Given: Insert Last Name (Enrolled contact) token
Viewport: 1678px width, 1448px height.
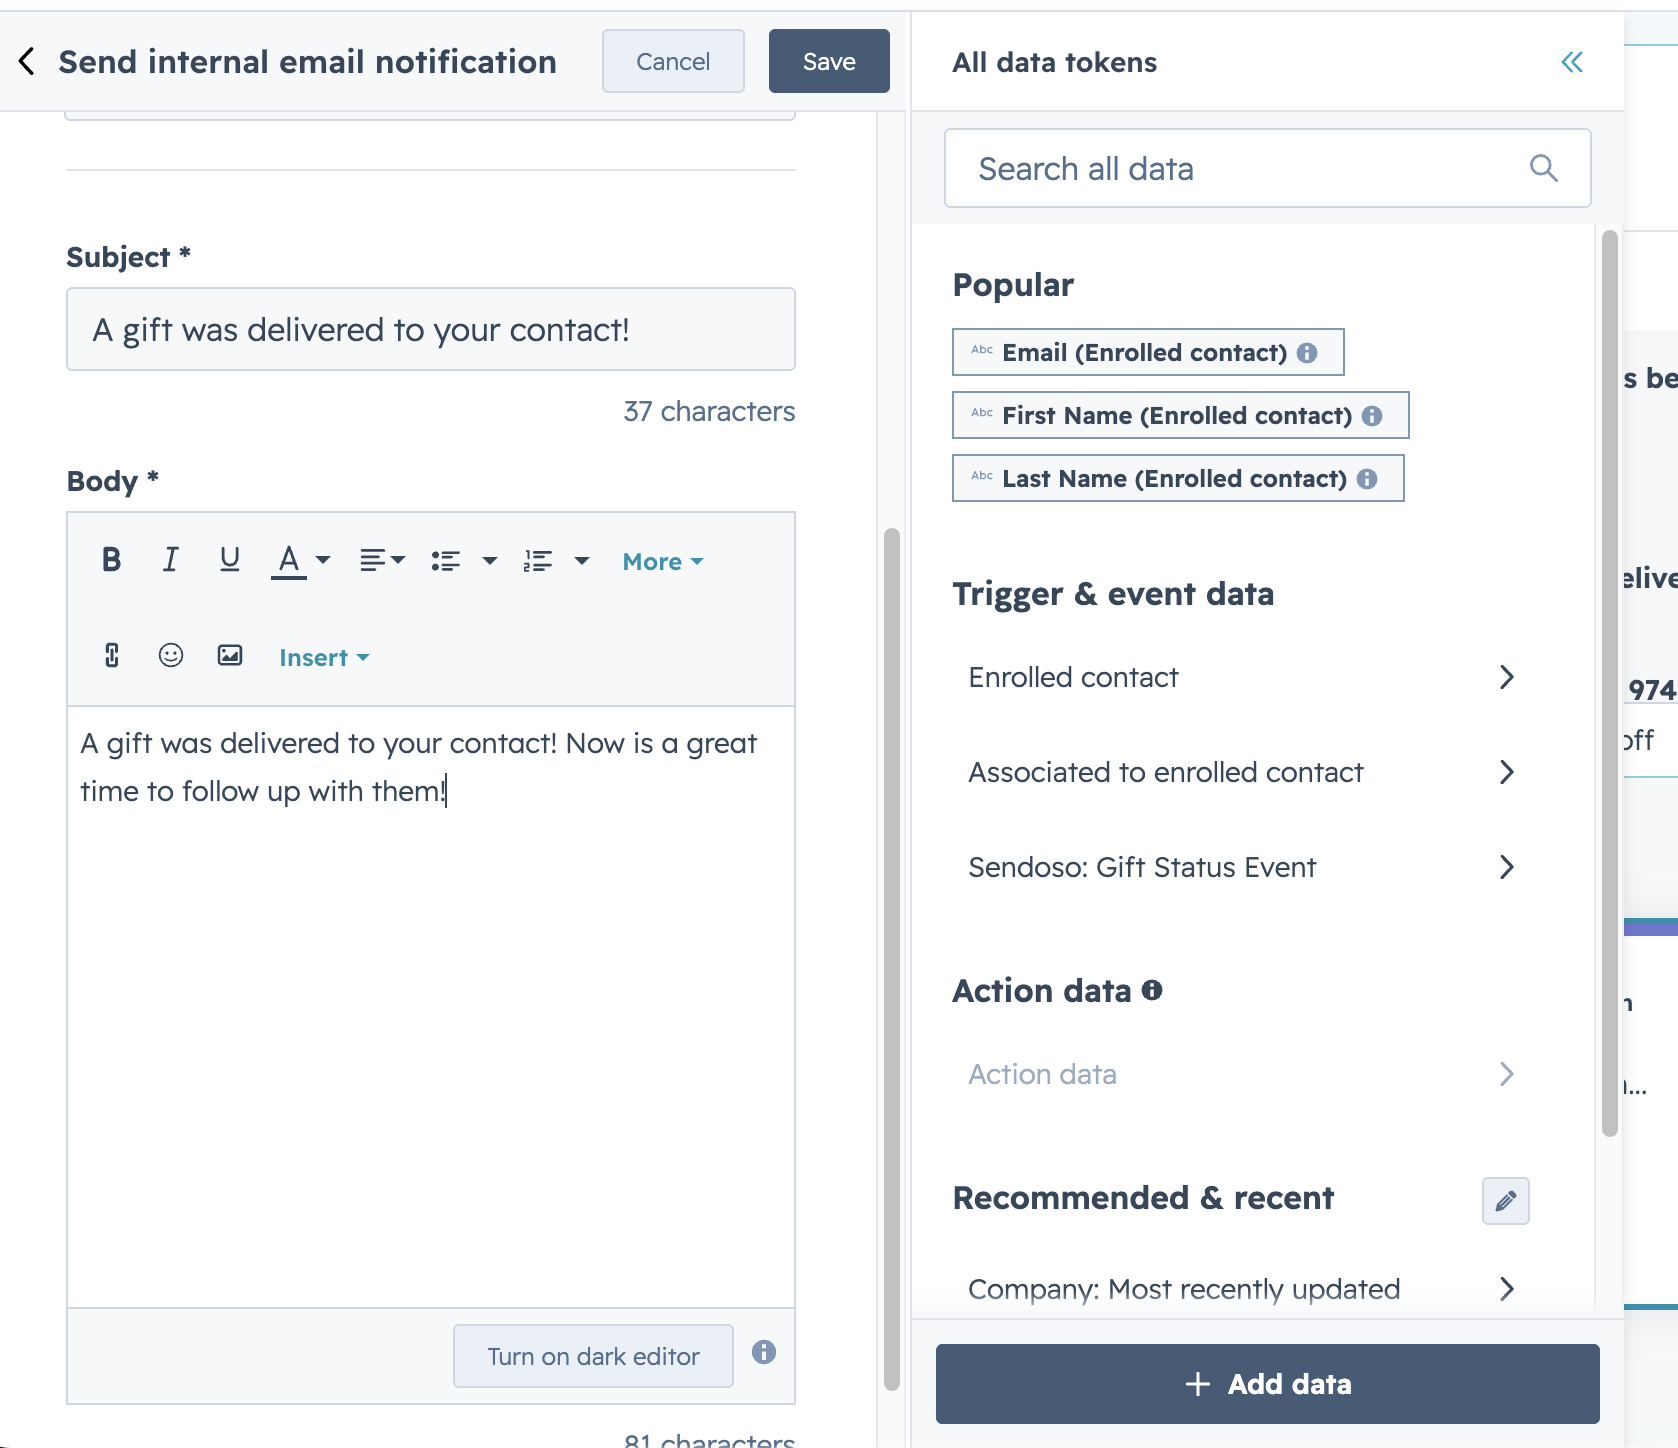Looking at the screenshot, I should tap(1178, 478).
